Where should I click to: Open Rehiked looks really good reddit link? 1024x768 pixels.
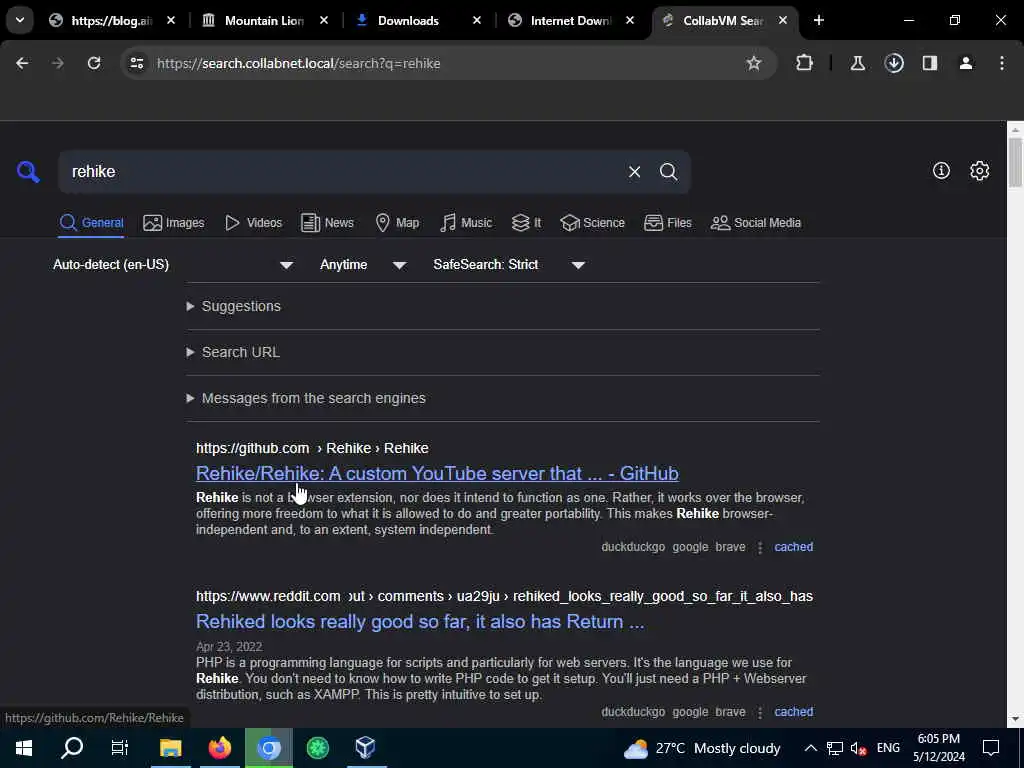[420, 622]
